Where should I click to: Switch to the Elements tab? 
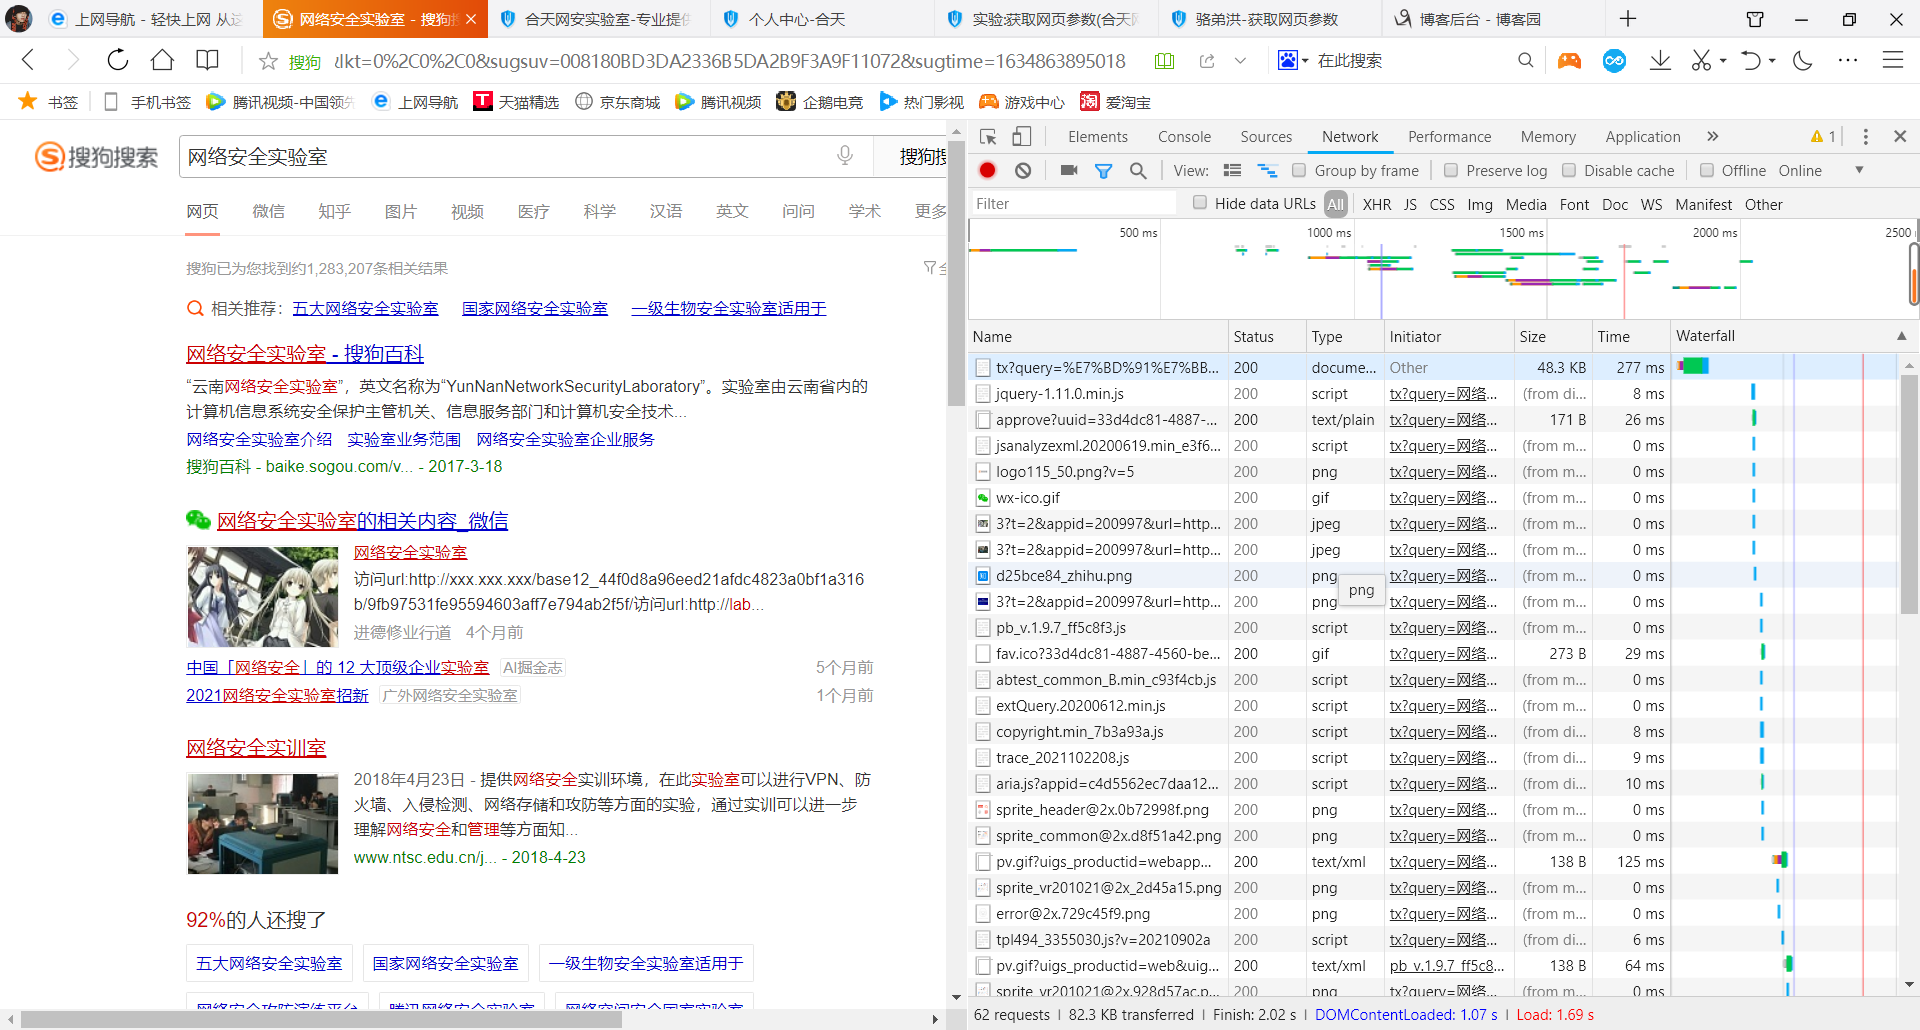pyautogui.click(x=1097, y=137)
